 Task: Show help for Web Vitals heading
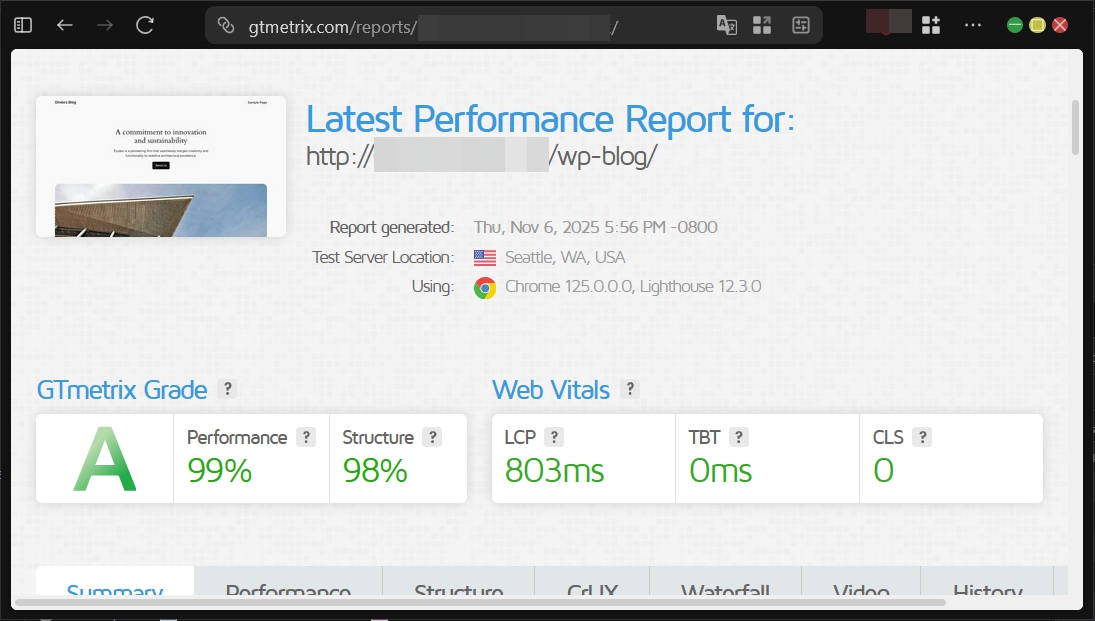(630, 389)
